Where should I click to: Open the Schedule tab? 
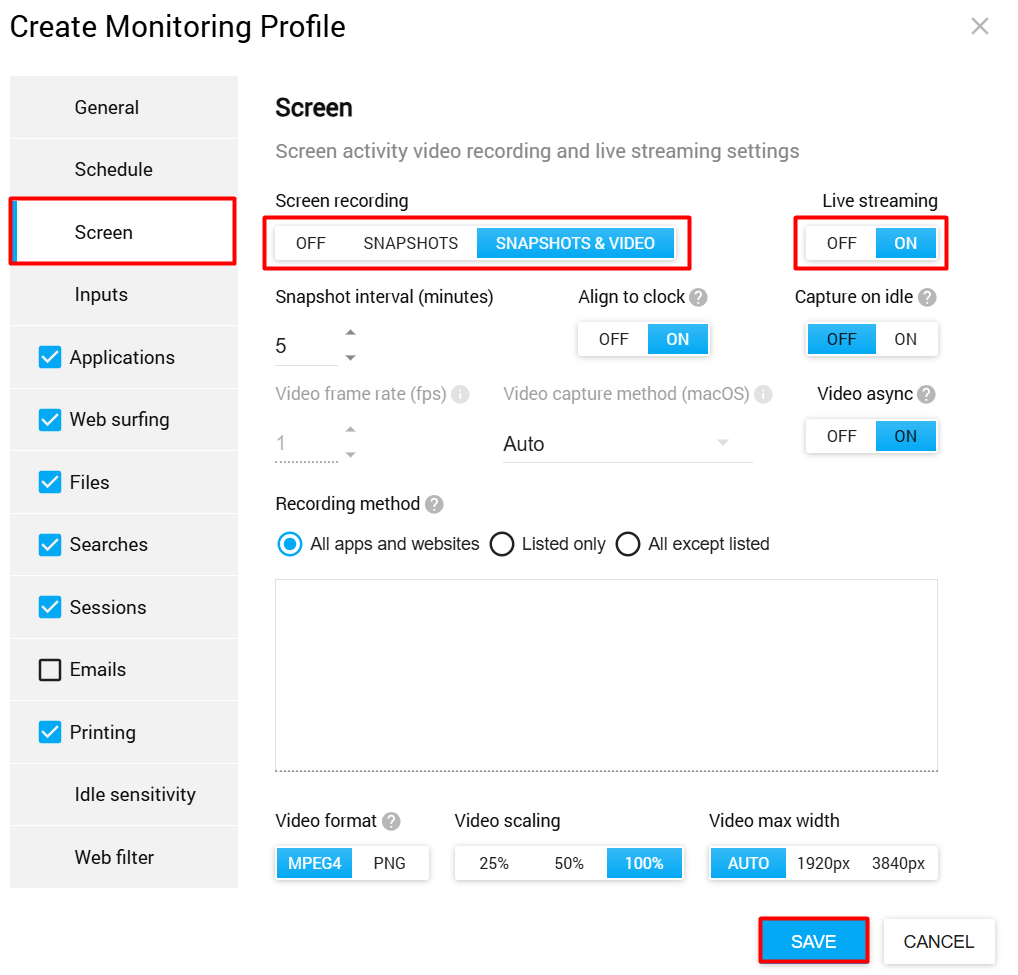(113, 169)
